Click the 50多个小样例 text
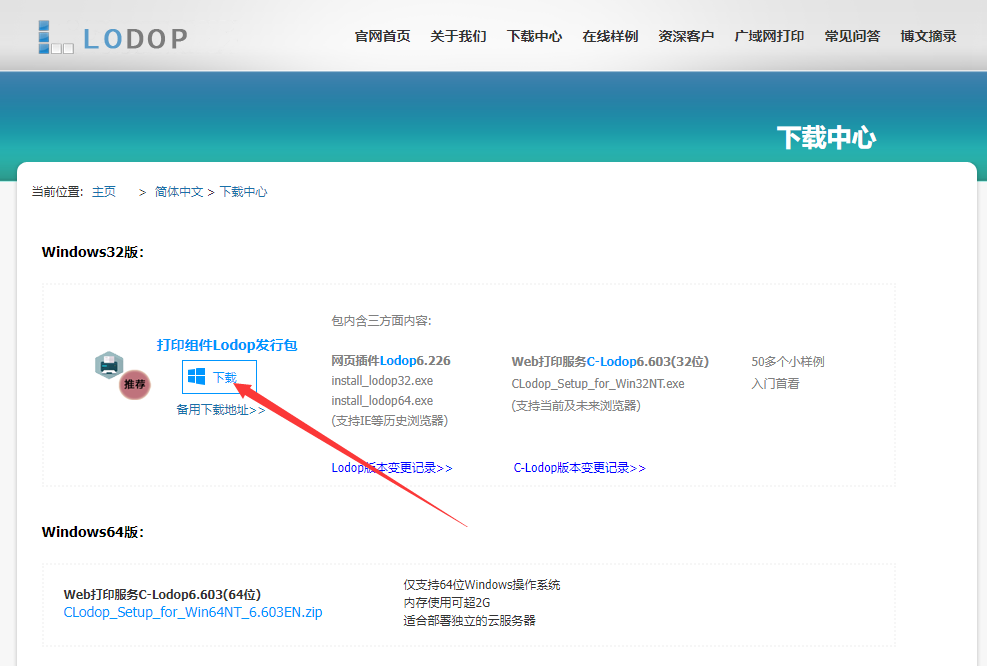The image size is (987, 666). (x=787, y=361)
